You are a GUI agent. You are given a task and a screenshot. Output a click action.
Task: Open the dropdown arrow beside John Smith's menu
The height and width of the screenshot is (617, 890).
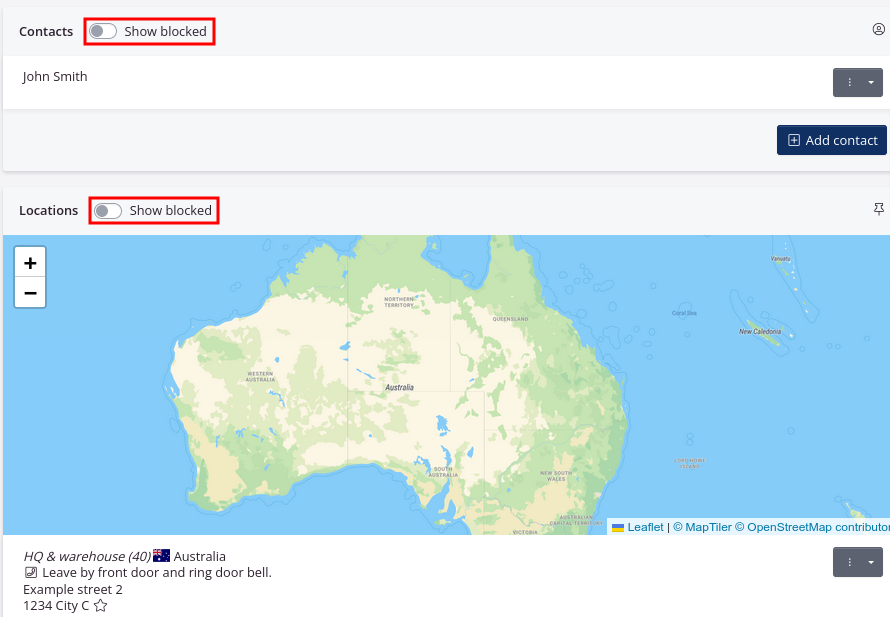[871, 82]
